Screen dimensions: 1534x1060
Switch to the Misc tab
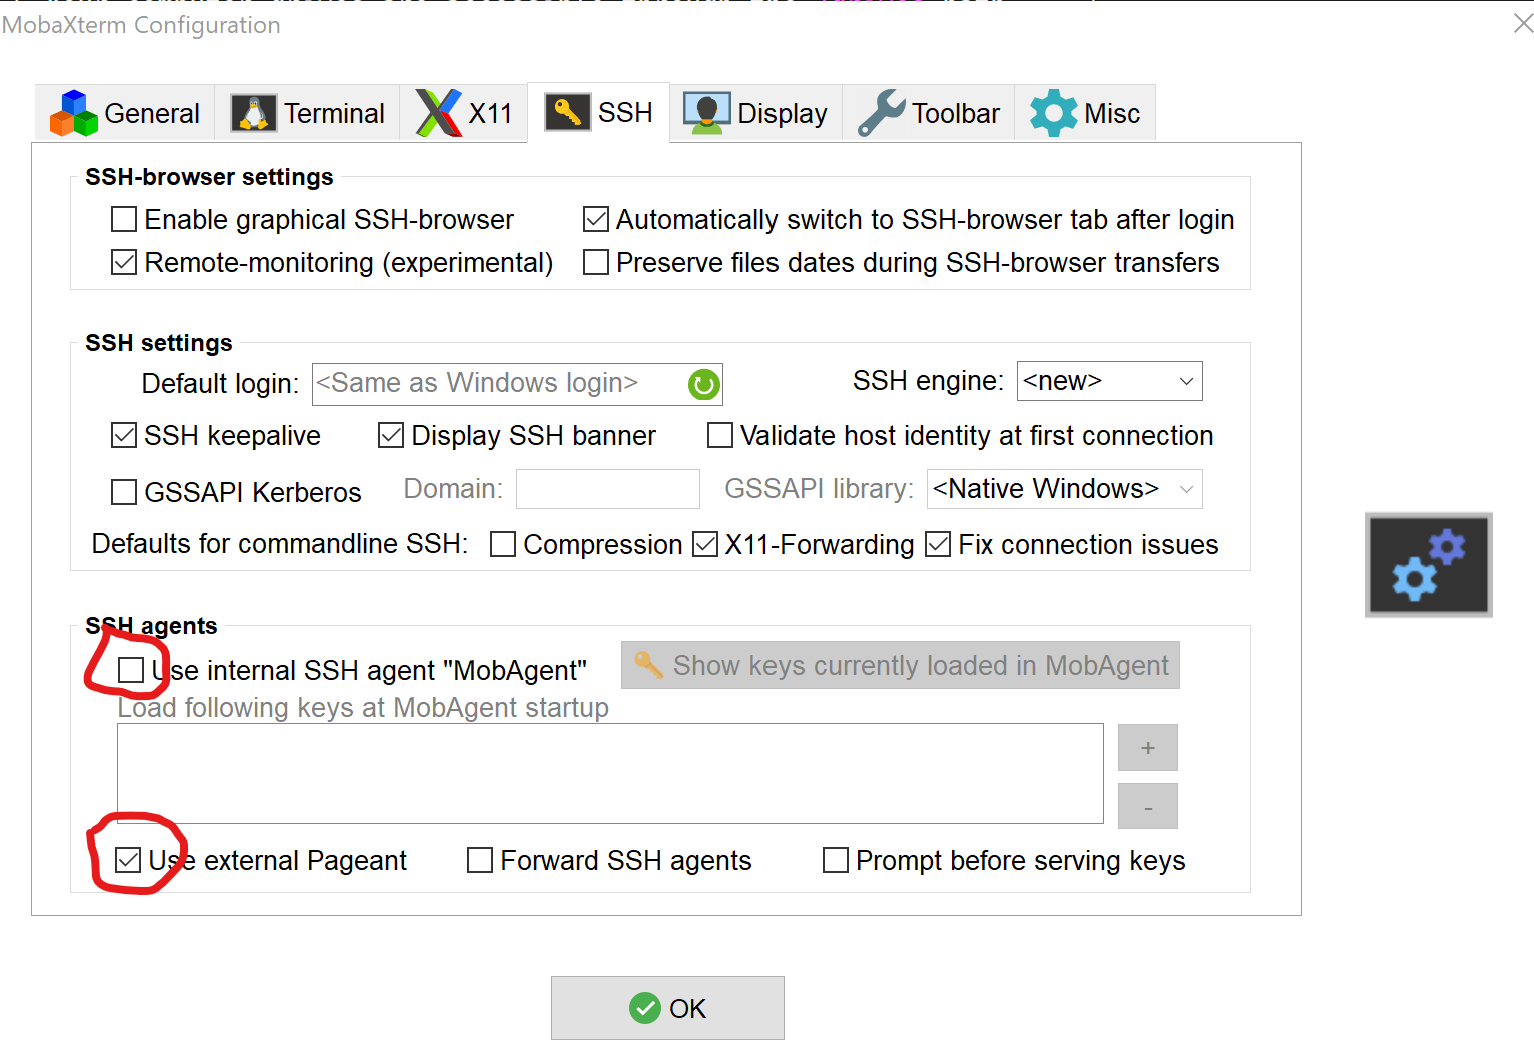click(x=1085, y=113)
